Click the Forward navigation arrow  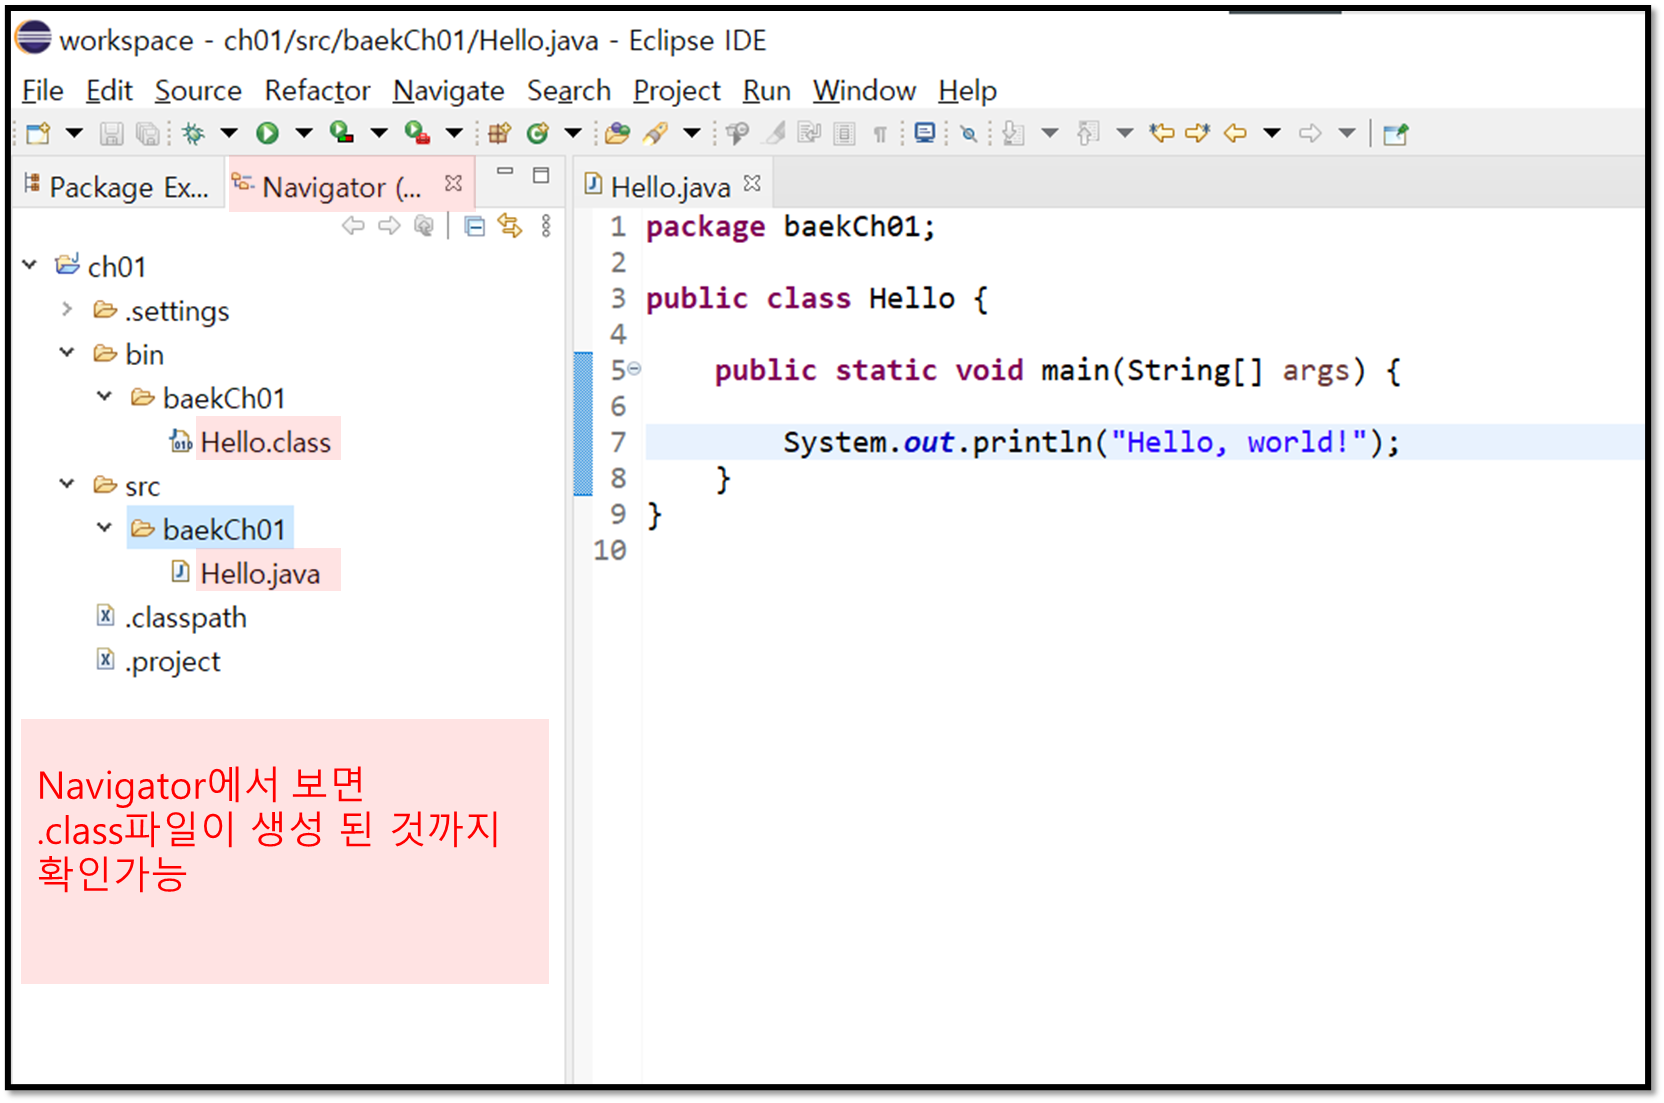tap(1310, 133)
